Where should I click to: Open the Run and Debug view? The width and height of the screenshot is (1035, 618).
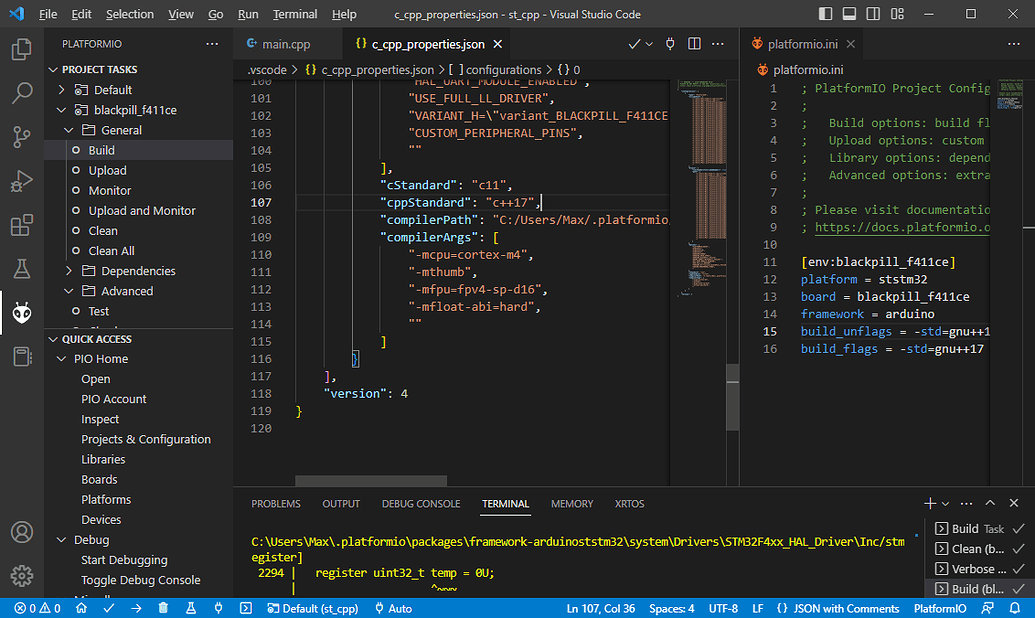22,181
